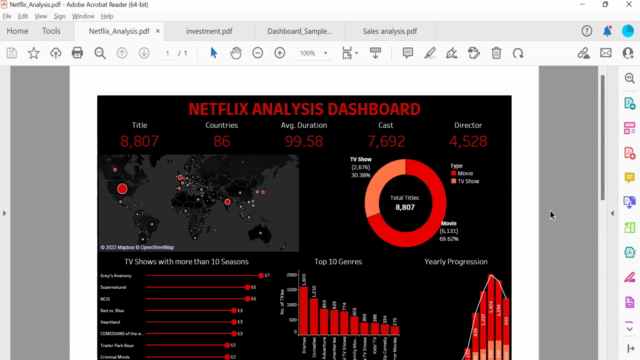Add a comment sticky note

pyautogui.click(x=407, y=53)
